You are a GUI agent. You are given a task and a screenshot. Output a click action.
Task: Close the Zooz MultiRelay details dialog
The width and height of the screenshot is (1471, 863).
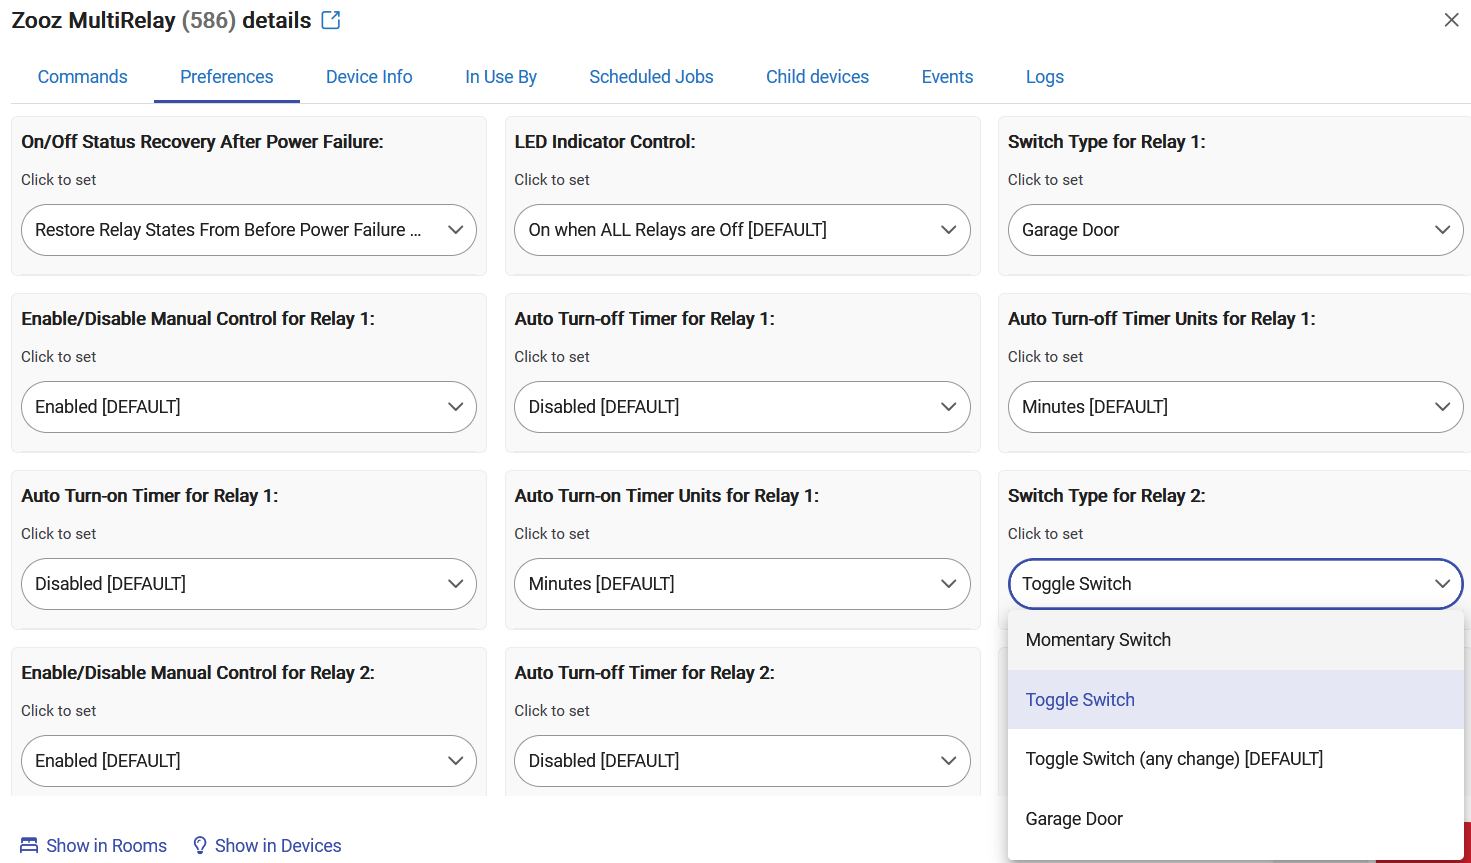tap(1451, 20)
